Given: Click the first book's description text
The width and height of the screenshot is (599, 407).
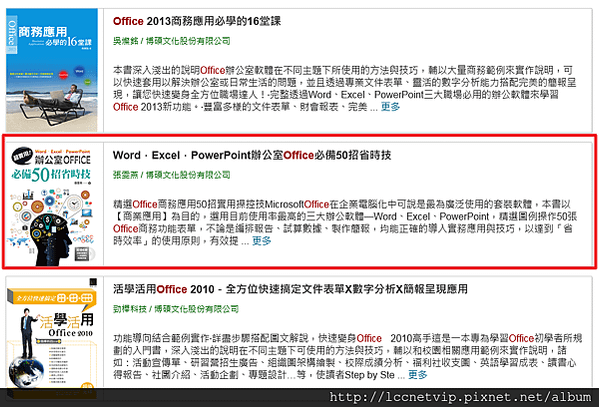Looking at the screenshot, I should (x=344, y=88).
